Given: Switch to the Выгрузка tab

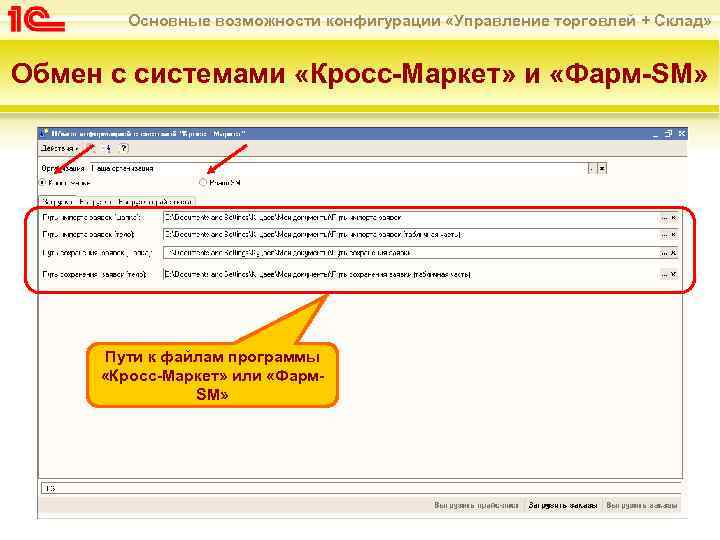Looking at the screenshot, I should [x=96, y=202].
